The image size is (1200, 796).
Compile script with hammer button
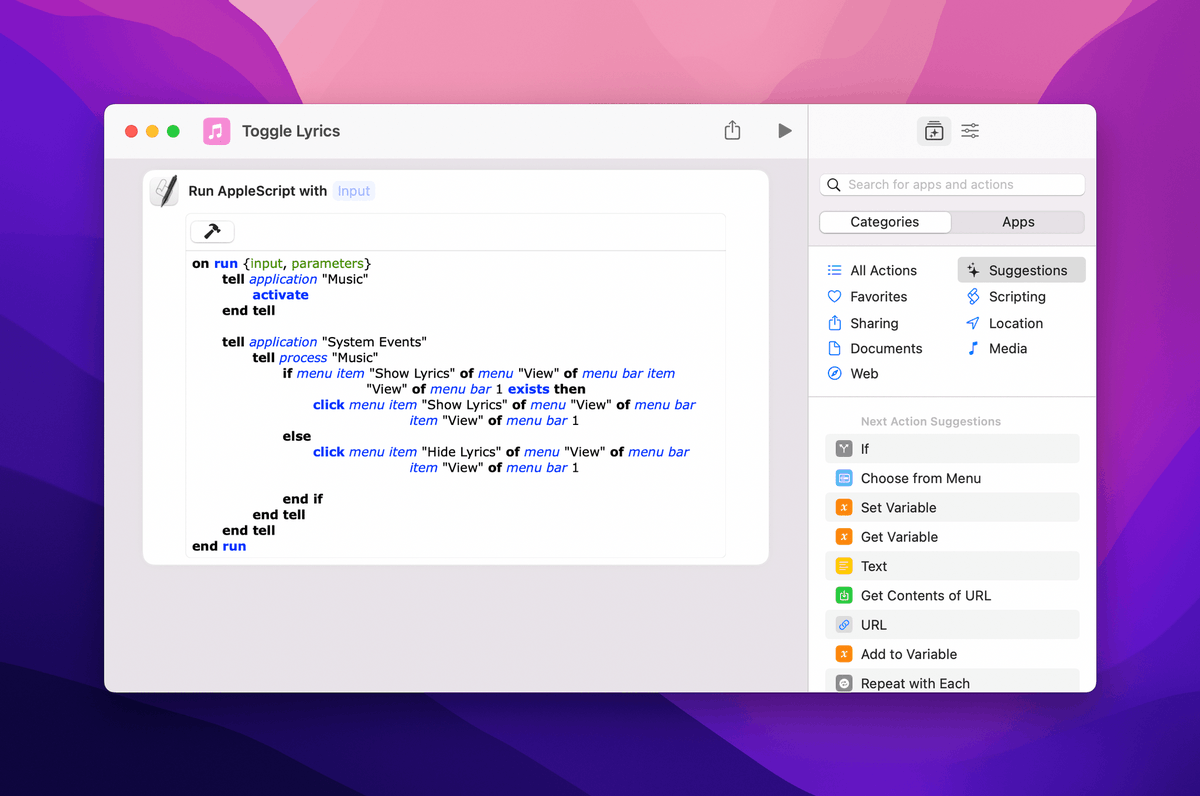[212, 231]
